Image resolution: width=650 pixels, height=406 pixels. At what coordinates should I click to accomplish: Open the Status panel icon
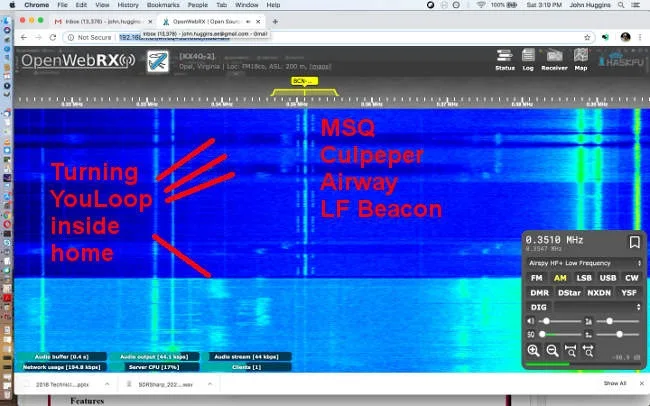(x=504, y=60)
